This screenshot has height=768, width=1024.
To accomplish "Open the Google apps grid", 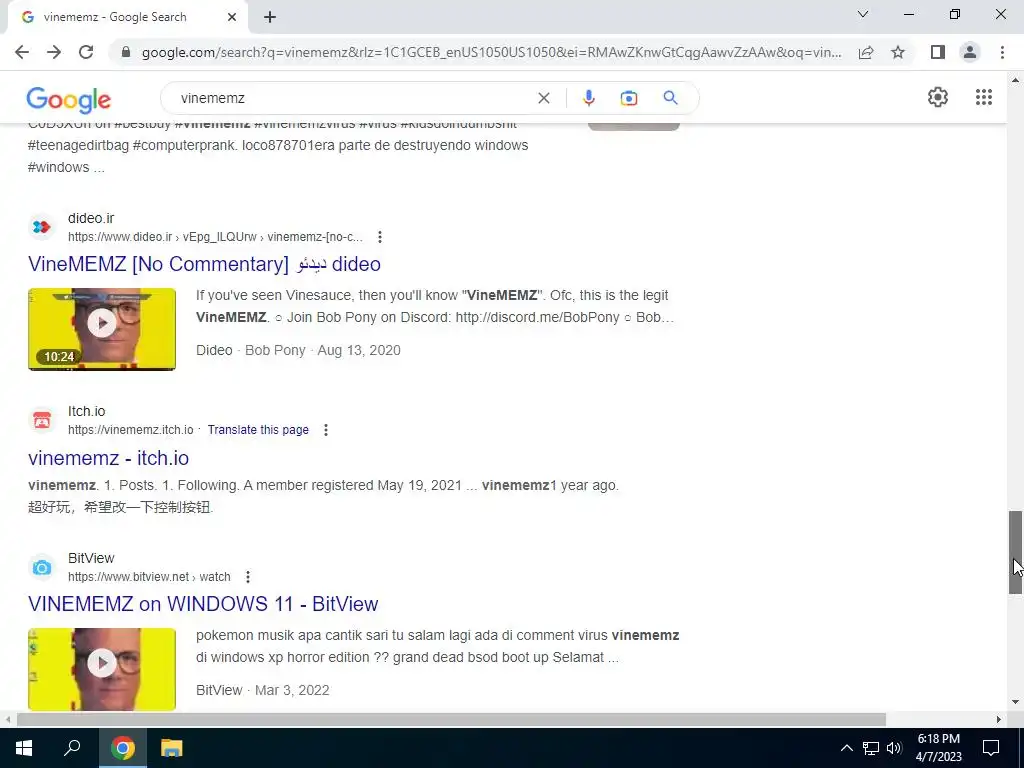I will pyautogui.click(x=984, y=97).
